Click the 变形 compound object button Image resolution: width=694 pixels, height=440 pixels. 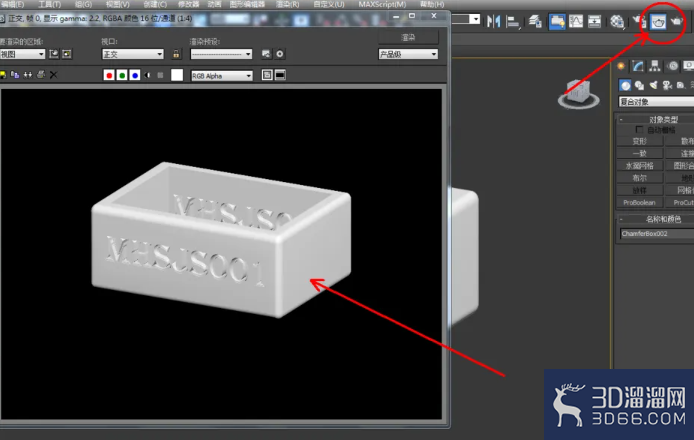[x=640, y=141]
